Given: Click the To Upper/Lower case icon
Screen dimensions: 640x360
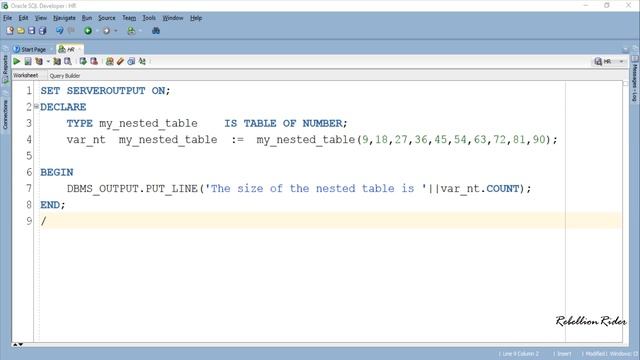Looking at the screenshot, I should pos(142,62).
